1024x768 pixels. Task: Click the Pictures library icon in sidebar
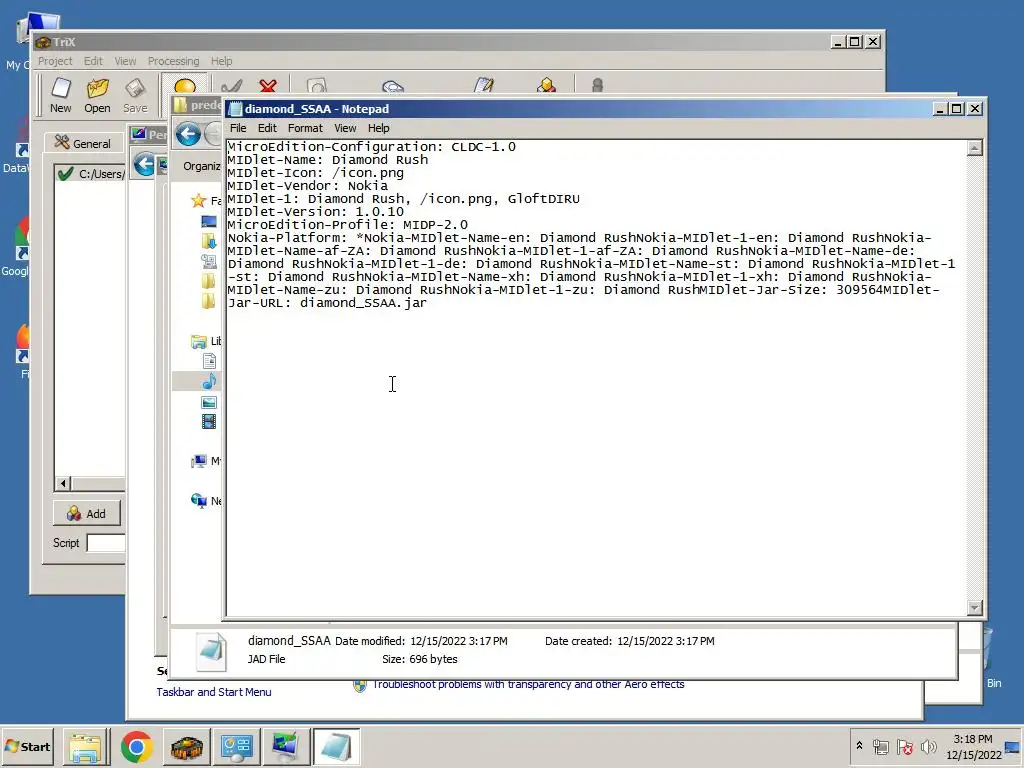click(x=209, y=402)
